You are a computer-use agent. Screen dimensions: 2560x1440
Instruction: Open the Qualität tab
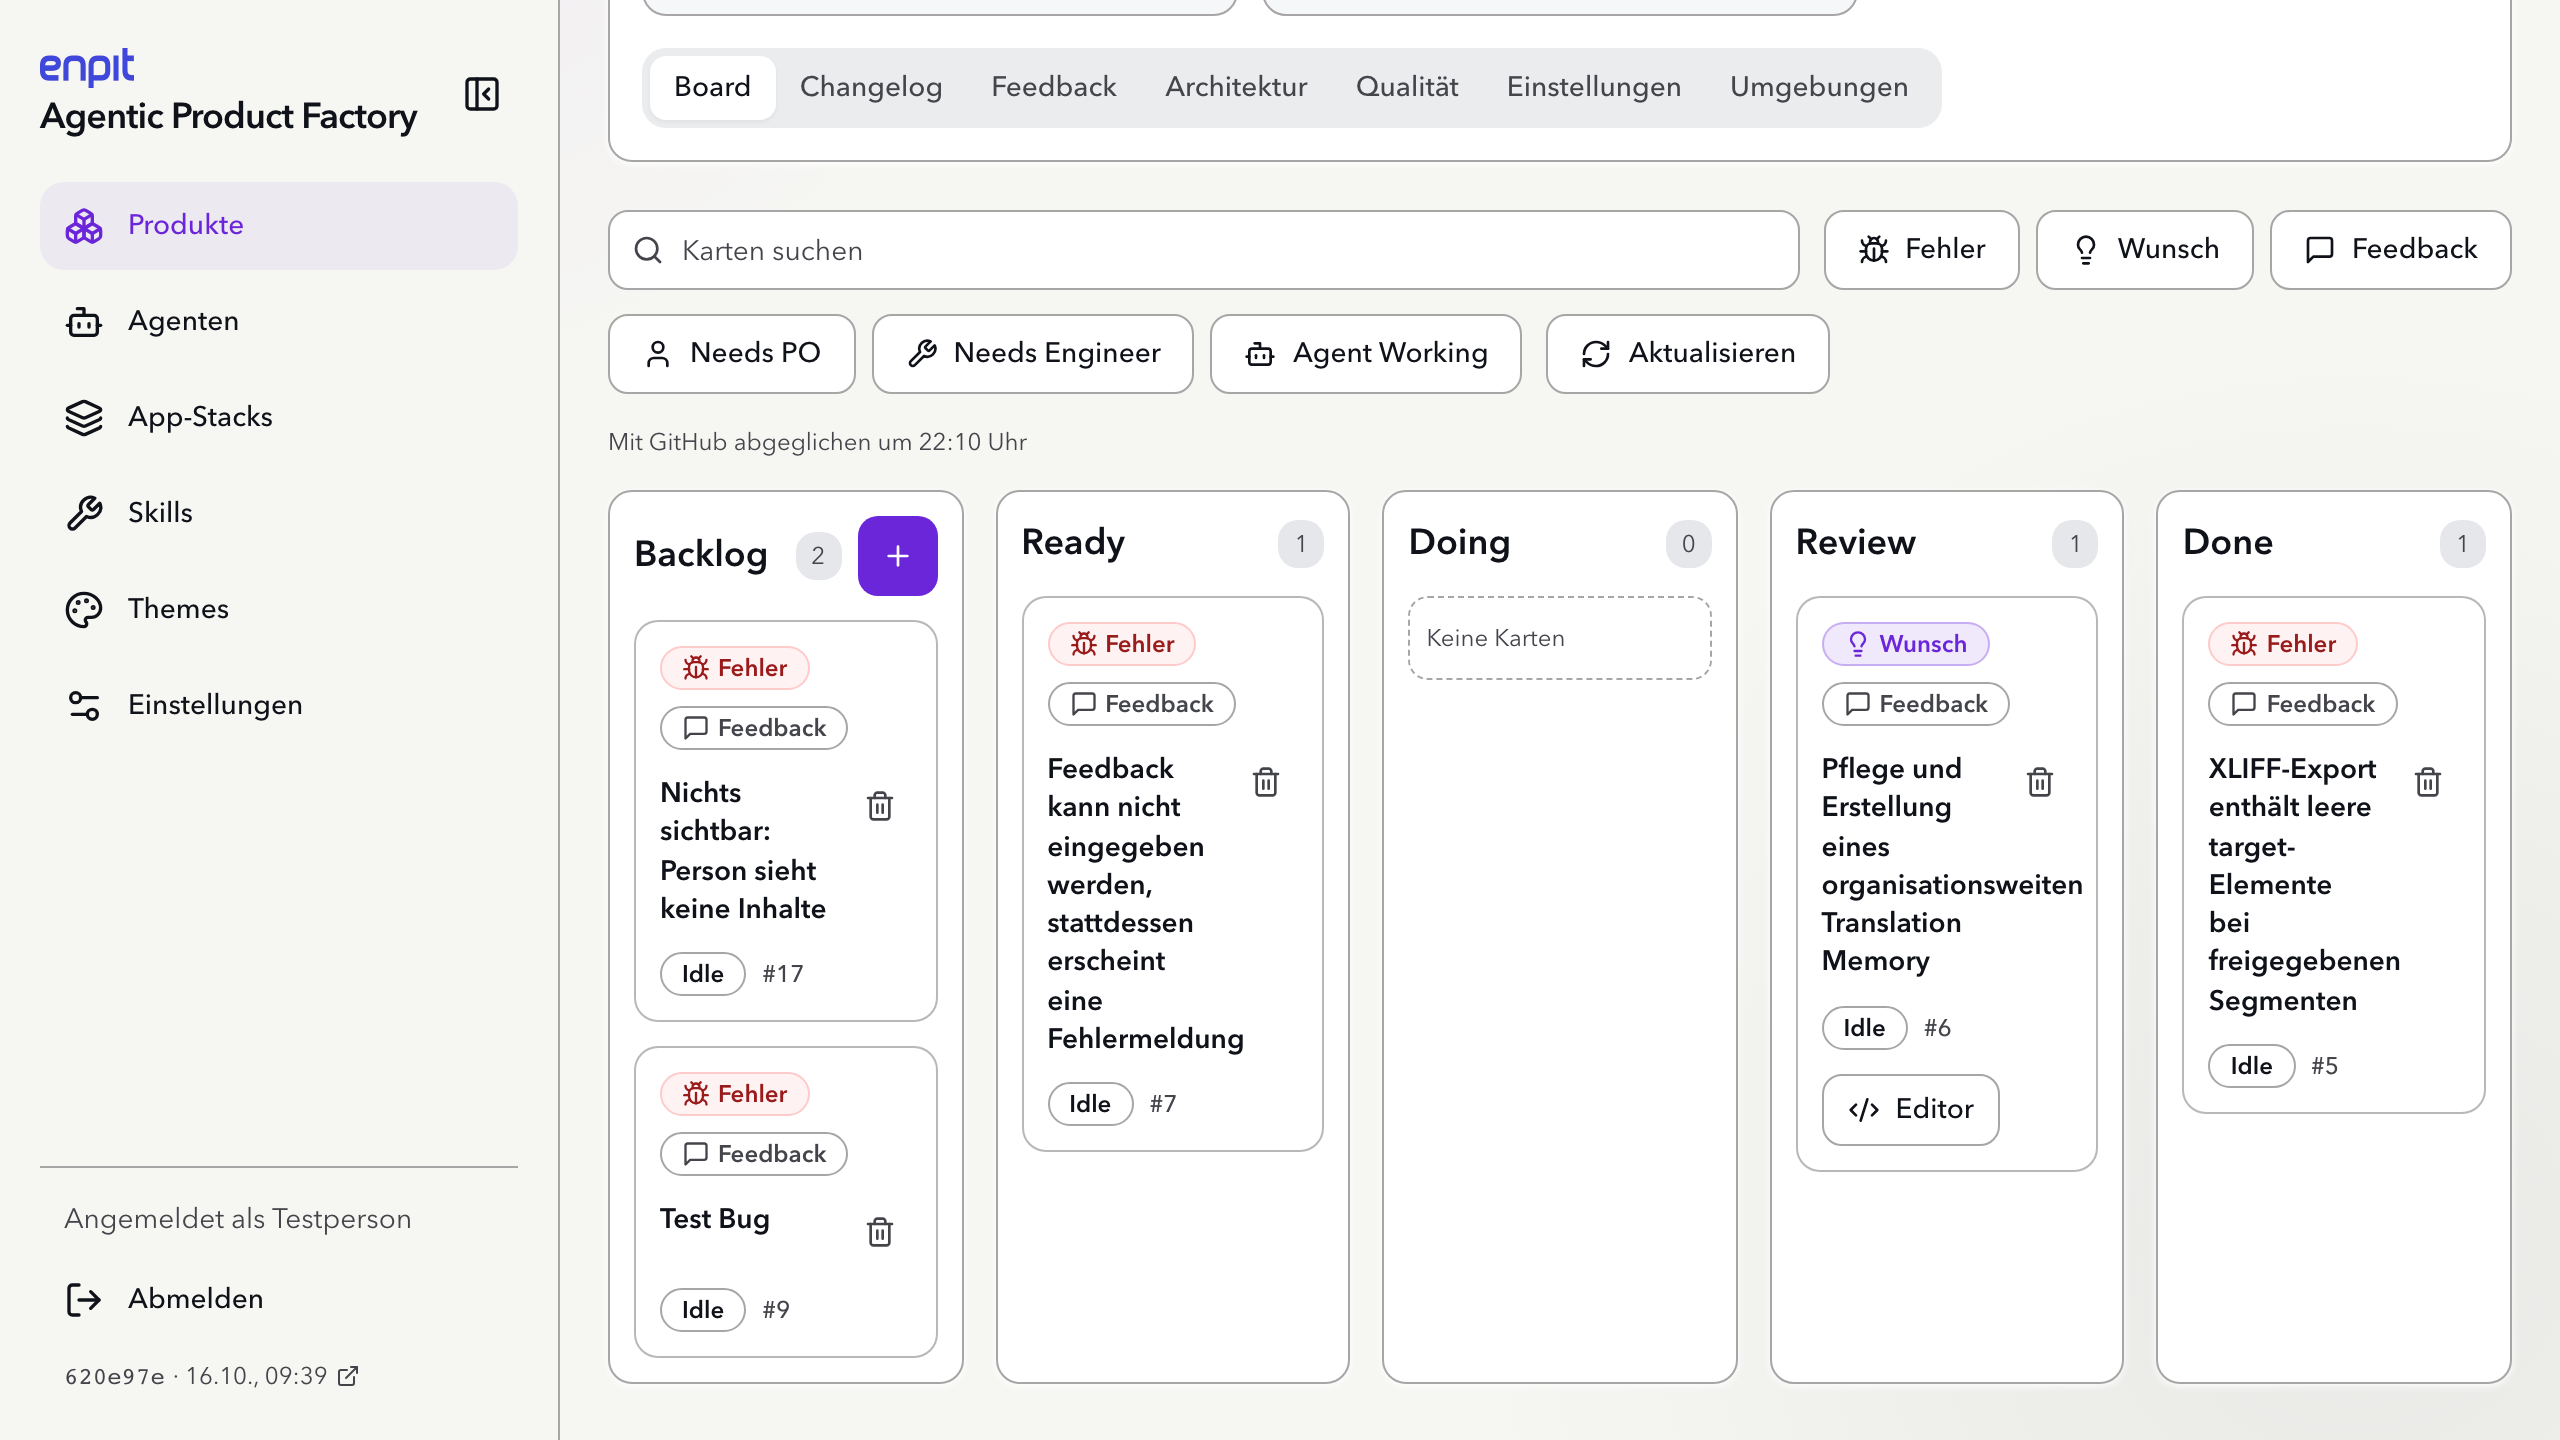(1407, 87)
